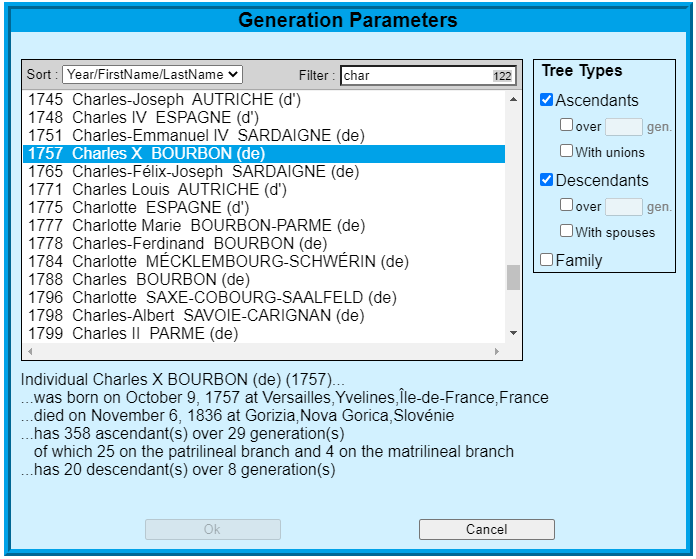Click the Filter text field containing 'char'

click(x=428, y=75)
